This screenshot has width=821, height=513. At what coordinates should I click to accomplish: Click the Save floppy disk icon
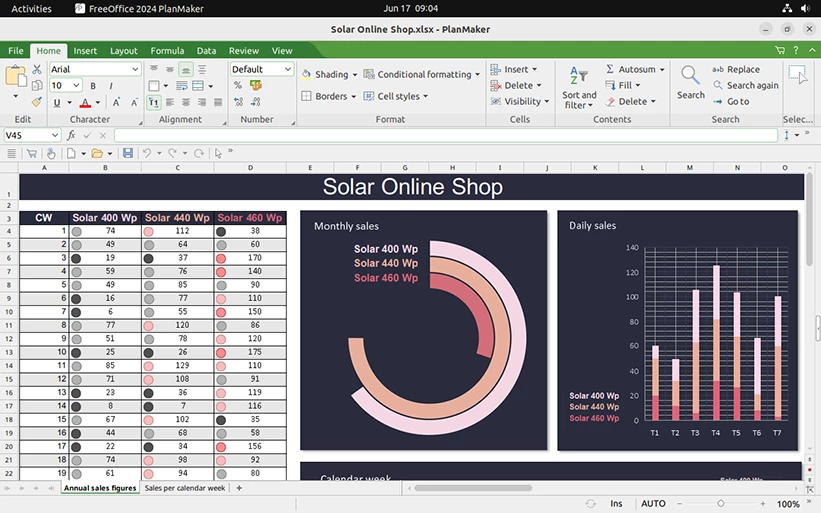pyautogui.click(x=128, y=153)
